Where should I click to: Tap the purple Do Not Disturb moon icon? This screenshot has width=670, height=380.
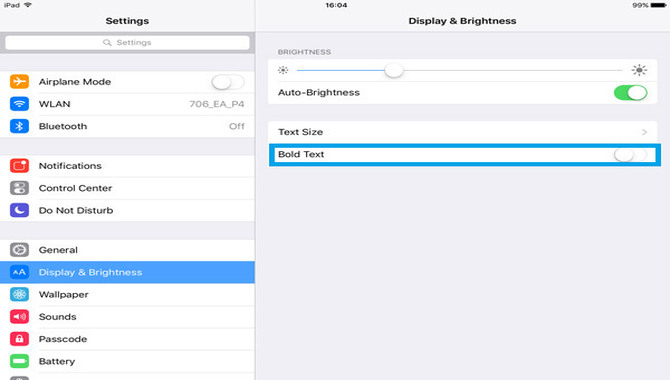[19, 210]
